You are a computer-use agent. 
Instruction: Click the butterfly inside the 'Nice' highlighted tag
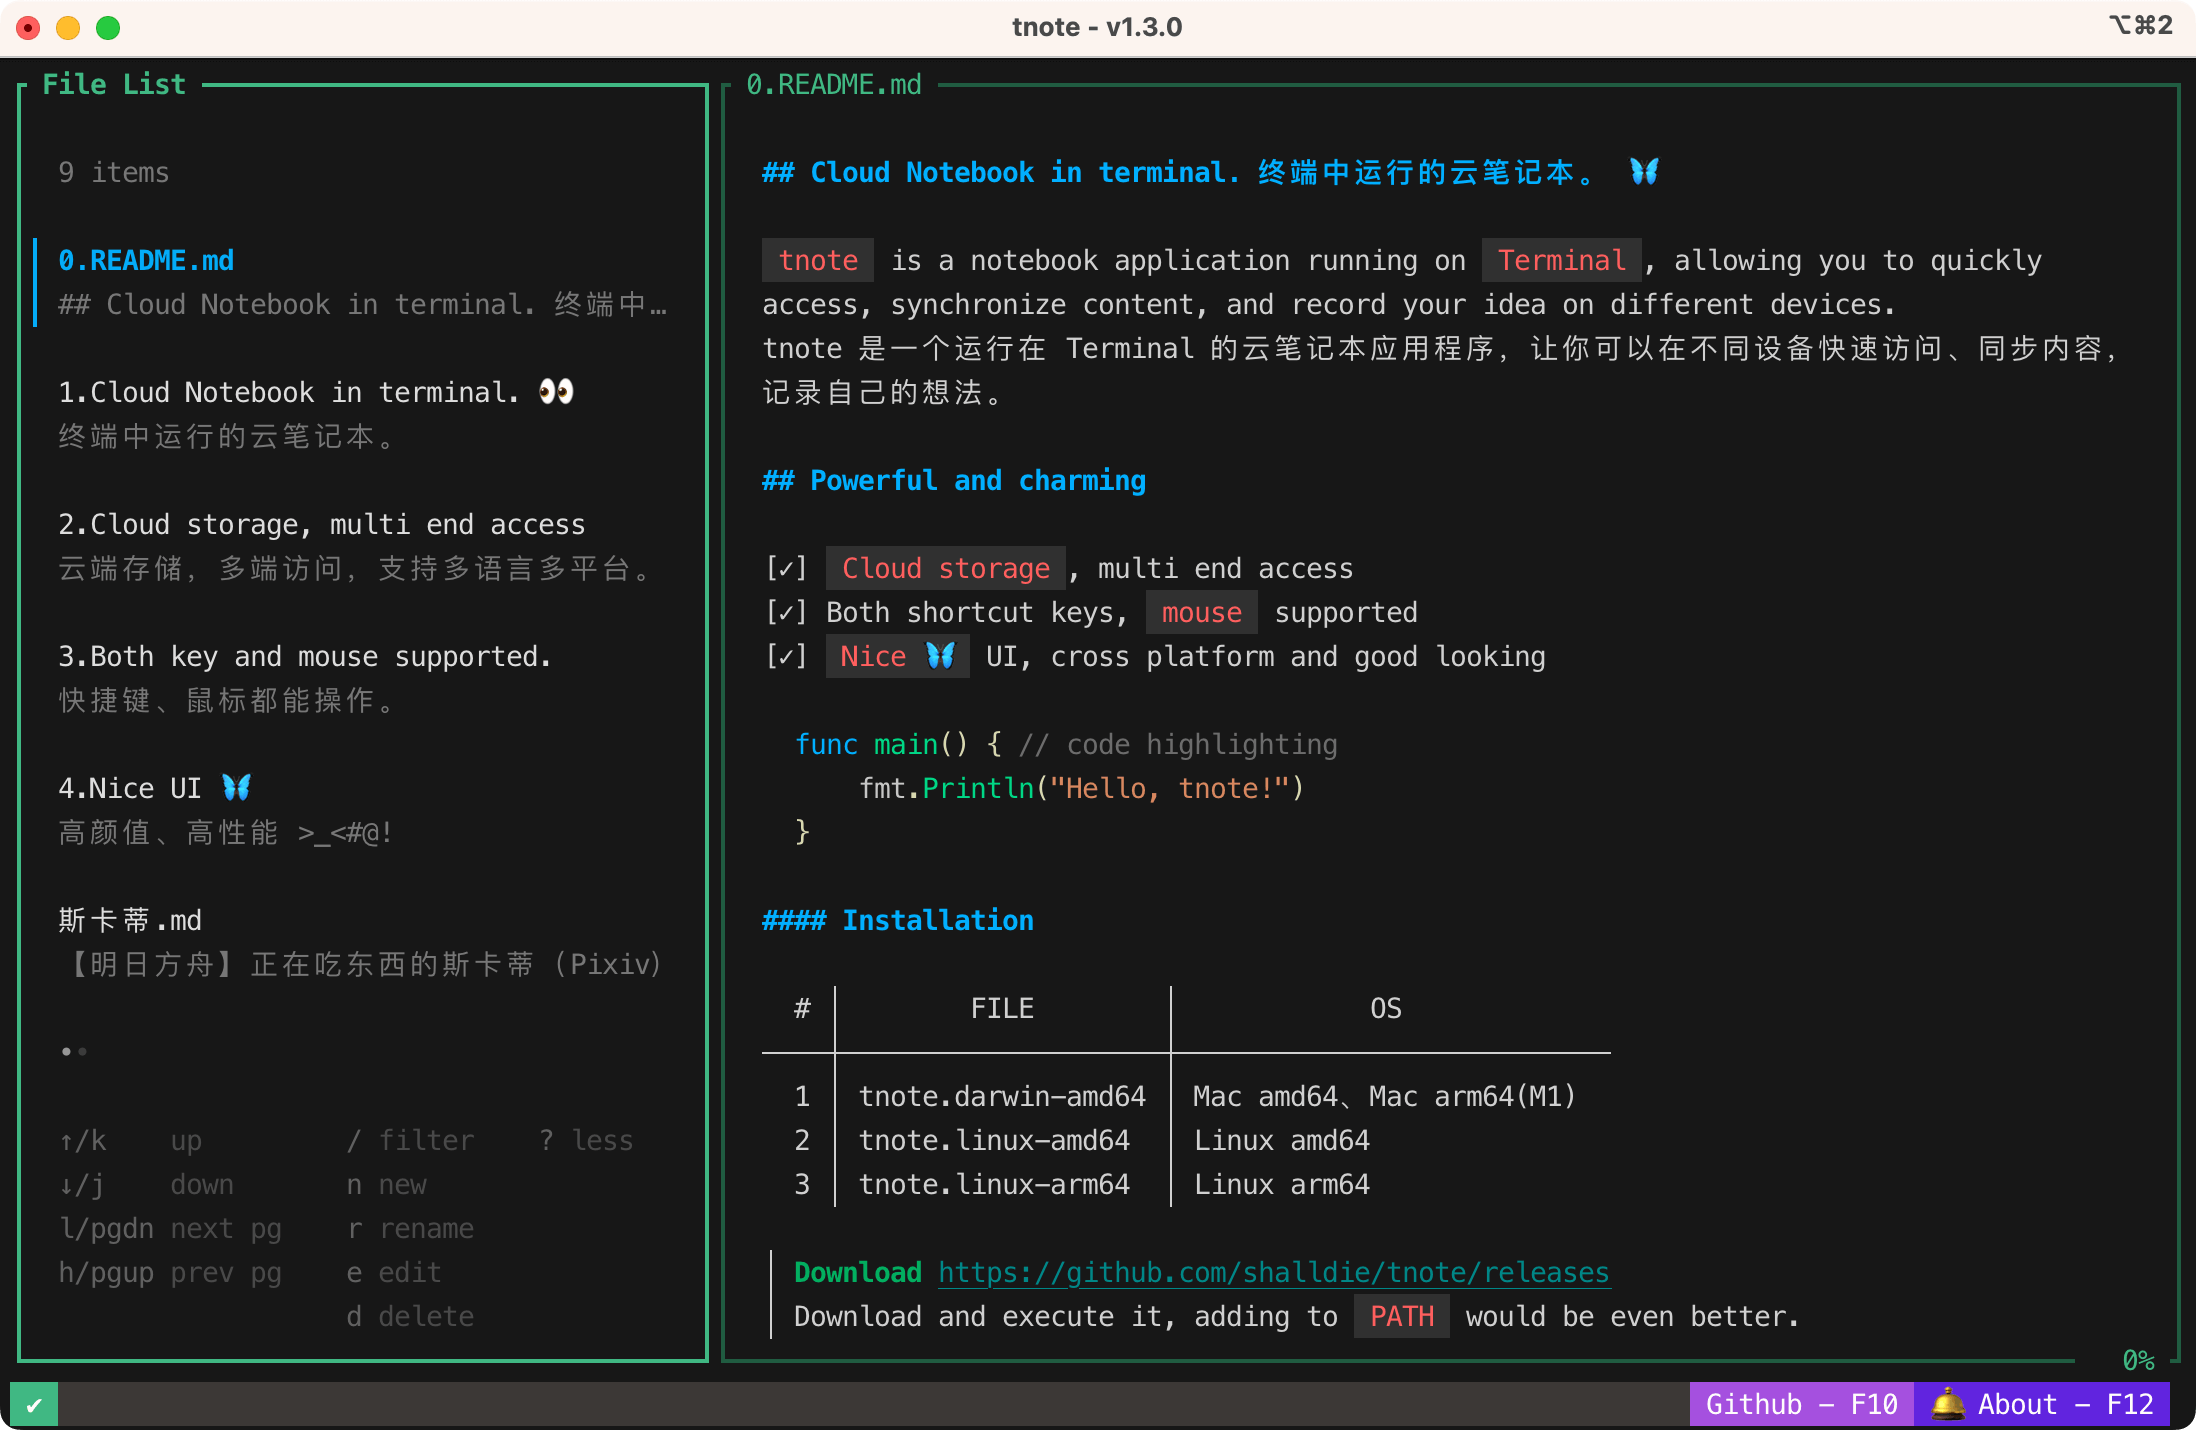click(x=940, y=656)
